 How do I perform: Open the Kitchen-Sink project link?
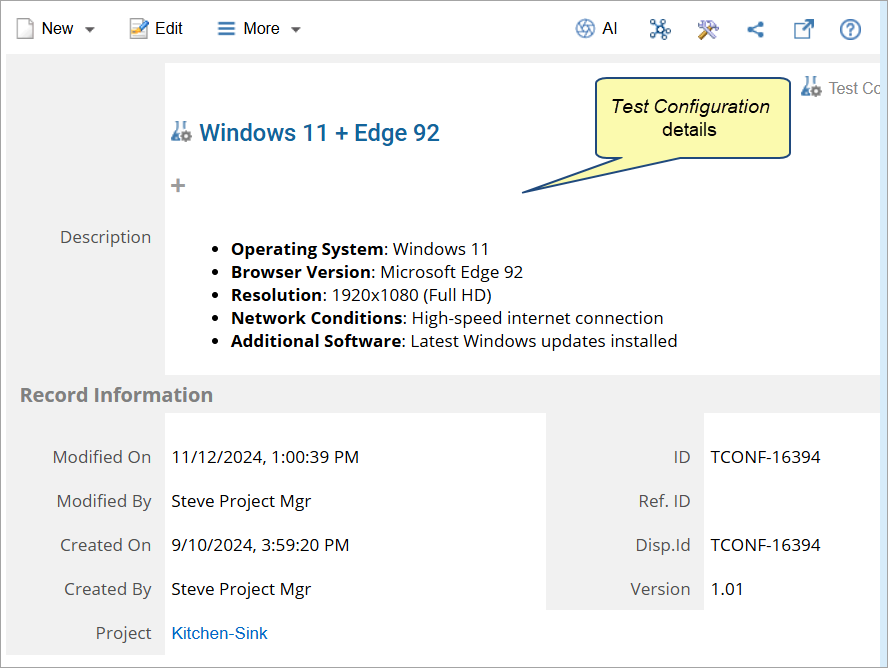(x=219, y=633)
